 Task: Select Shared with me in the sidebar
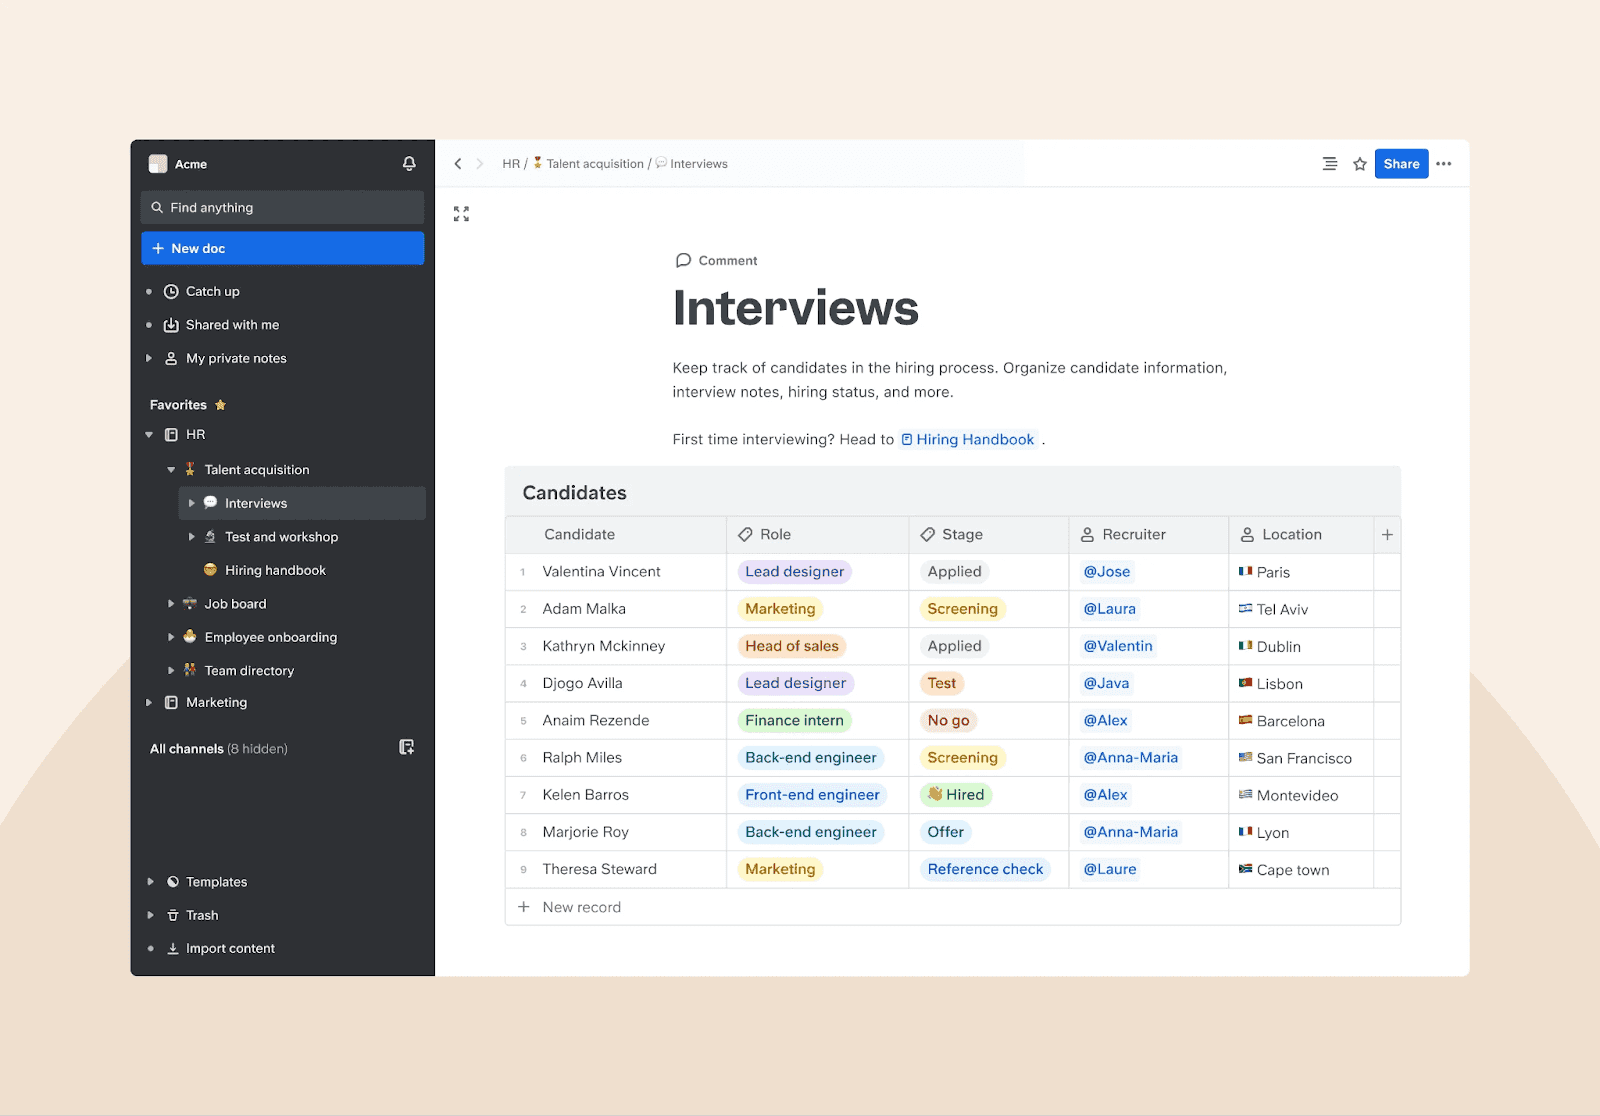click(231, 324)
